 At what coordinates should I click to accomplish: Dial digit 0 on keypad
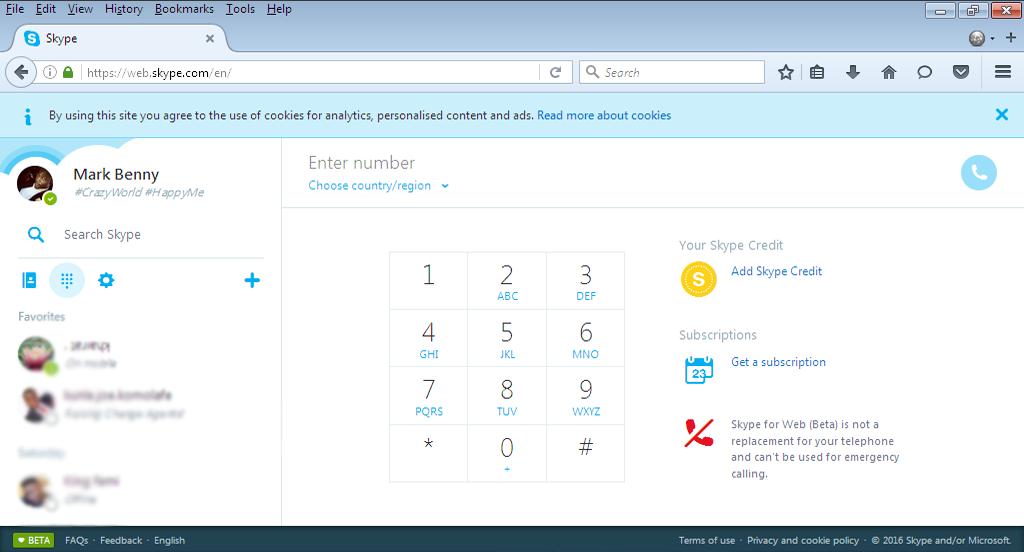point(507,453)
